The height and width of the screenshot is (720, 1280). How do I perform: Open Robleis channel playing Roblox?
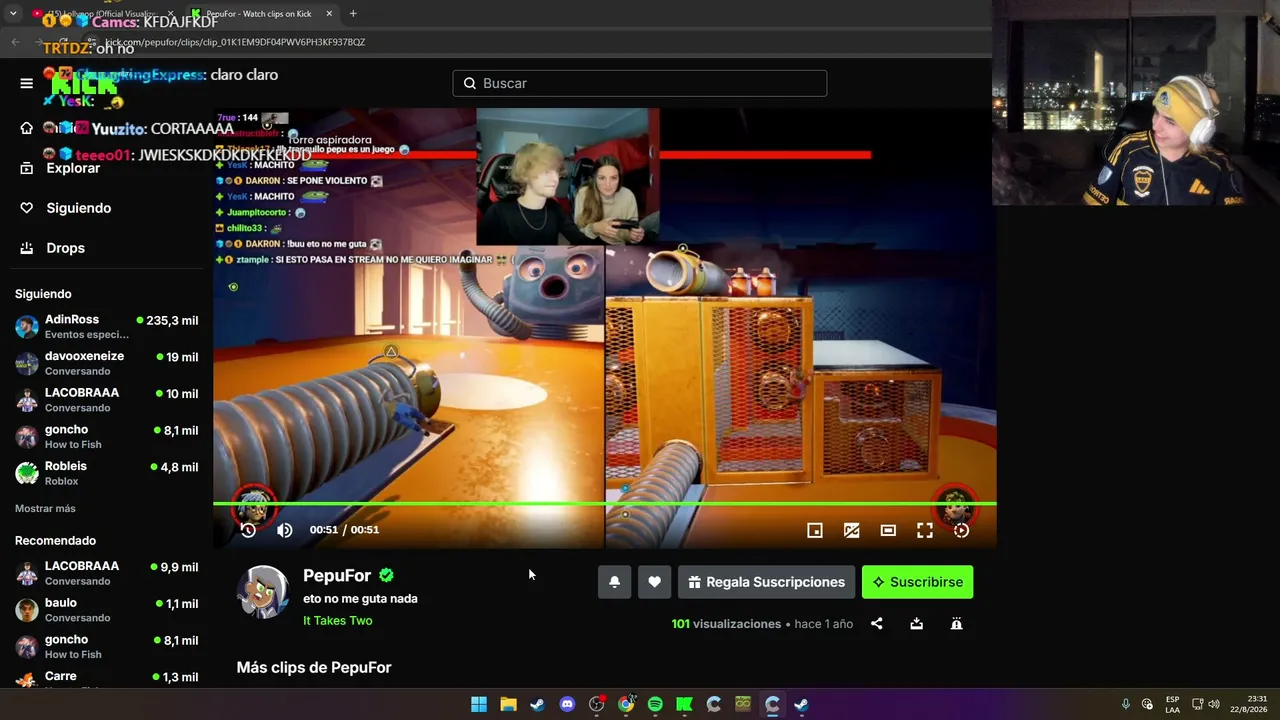click(x=106, y=473)
